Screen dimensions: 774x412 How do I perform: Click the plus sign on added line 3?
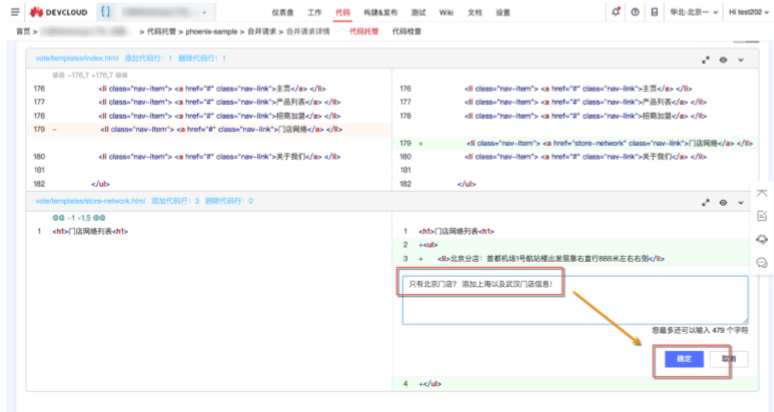pyautogui.click(x=421, y=259)
